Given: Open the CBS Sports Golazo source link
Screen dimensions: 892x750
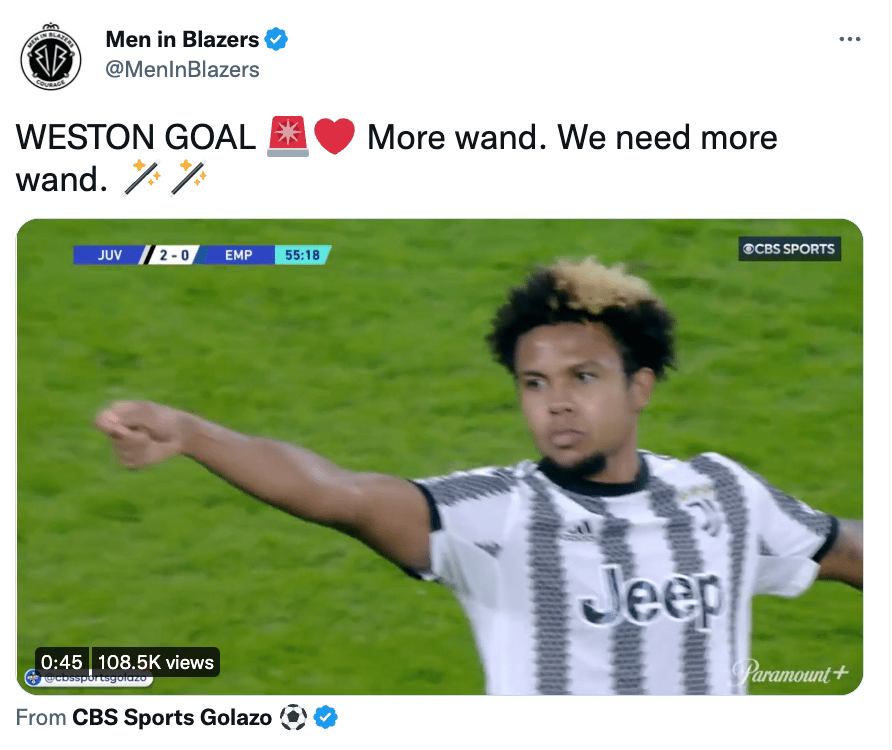Looking at the screenshot, I should 172,718.
